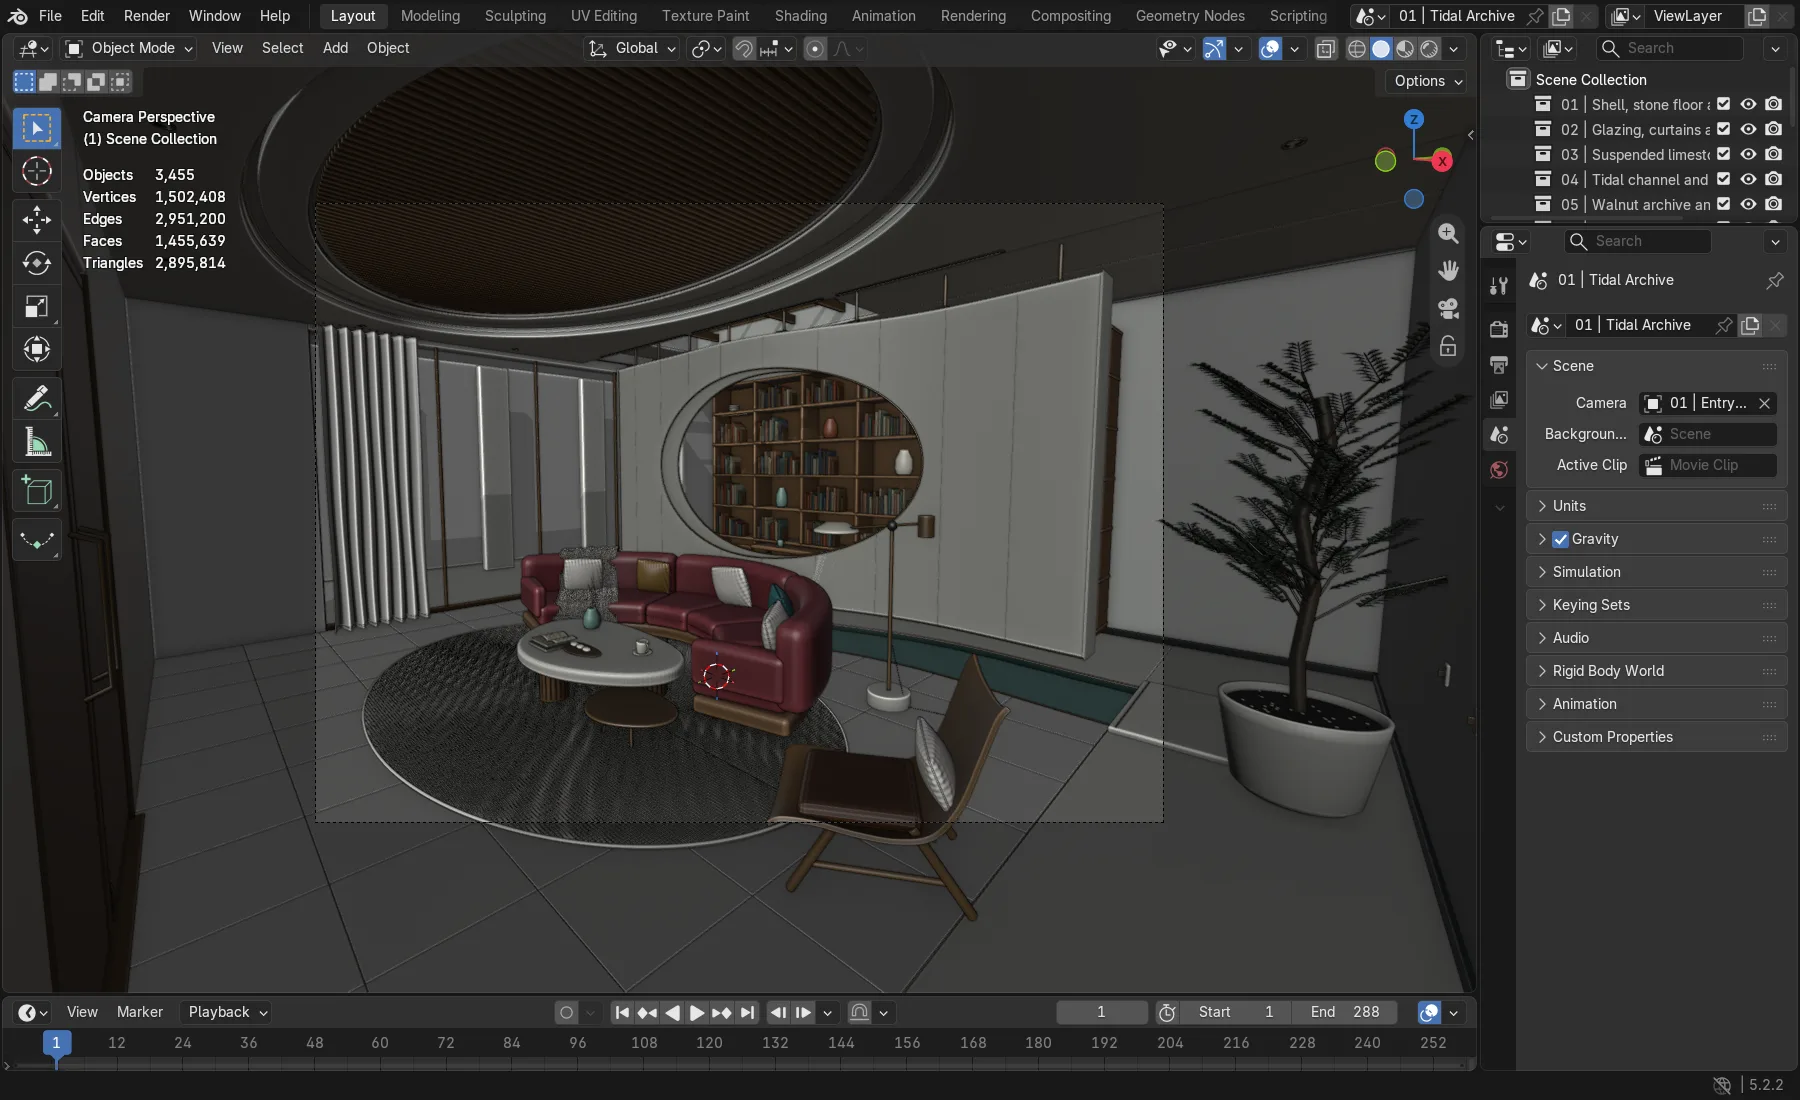Switch to the Geometry Nodes workspace tab
This screenshot has width=1800, height=1100.
tap(1190, 16)
